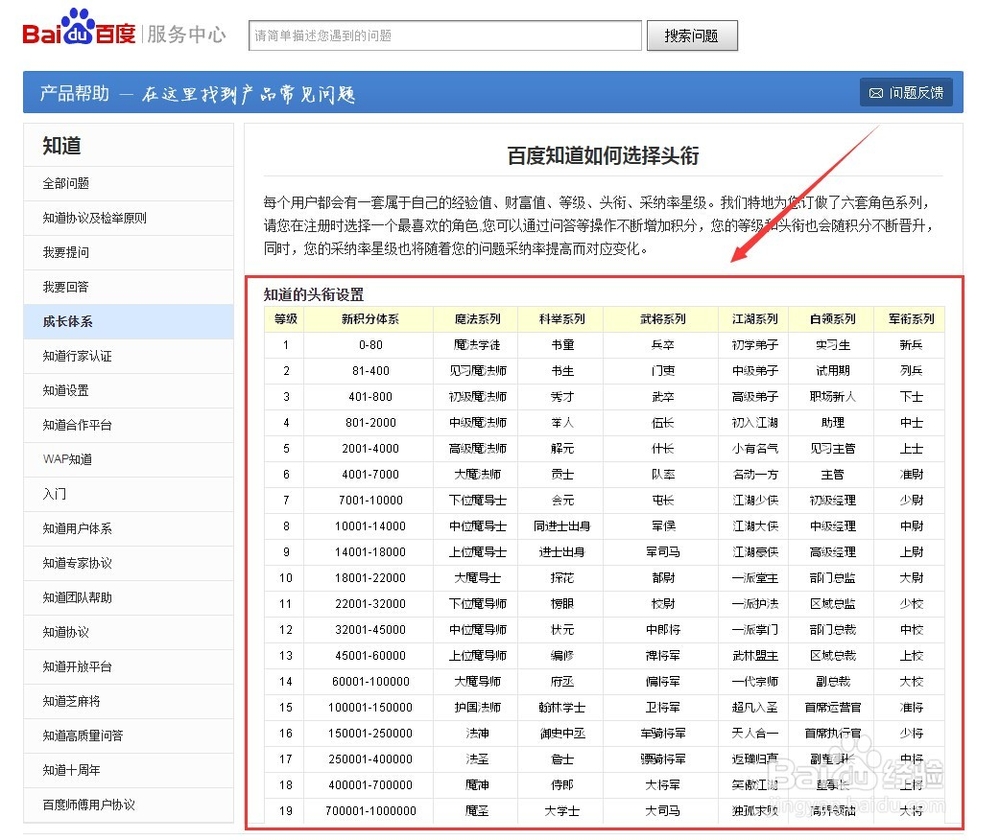
Task: Open 入门 sidebar item
Action: (x=129, y=494)
